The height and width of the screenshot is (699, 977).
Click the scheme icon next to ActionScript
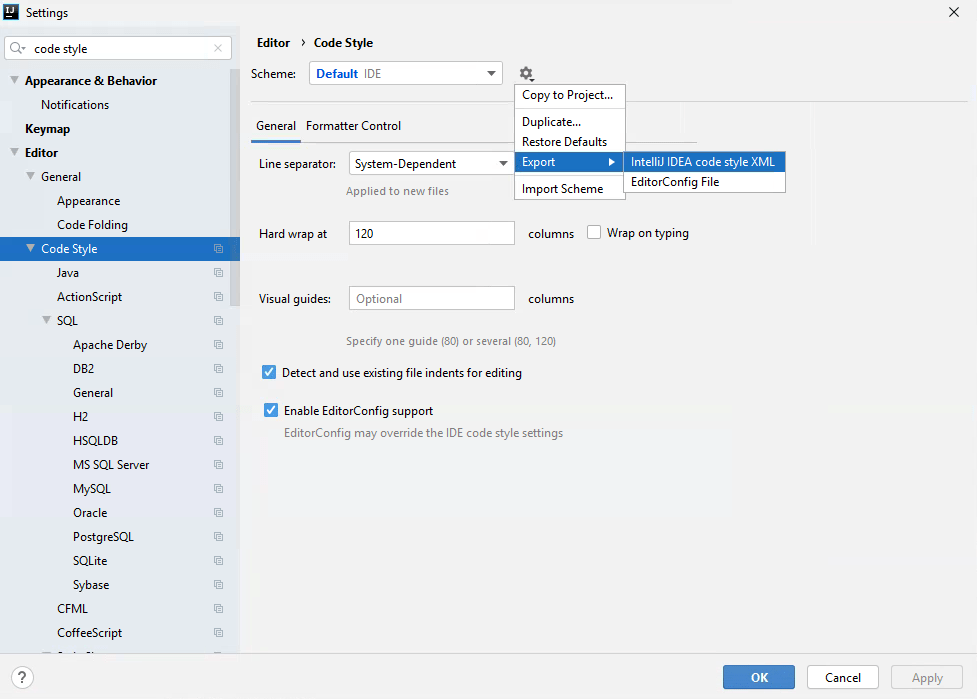coord(218,296)
